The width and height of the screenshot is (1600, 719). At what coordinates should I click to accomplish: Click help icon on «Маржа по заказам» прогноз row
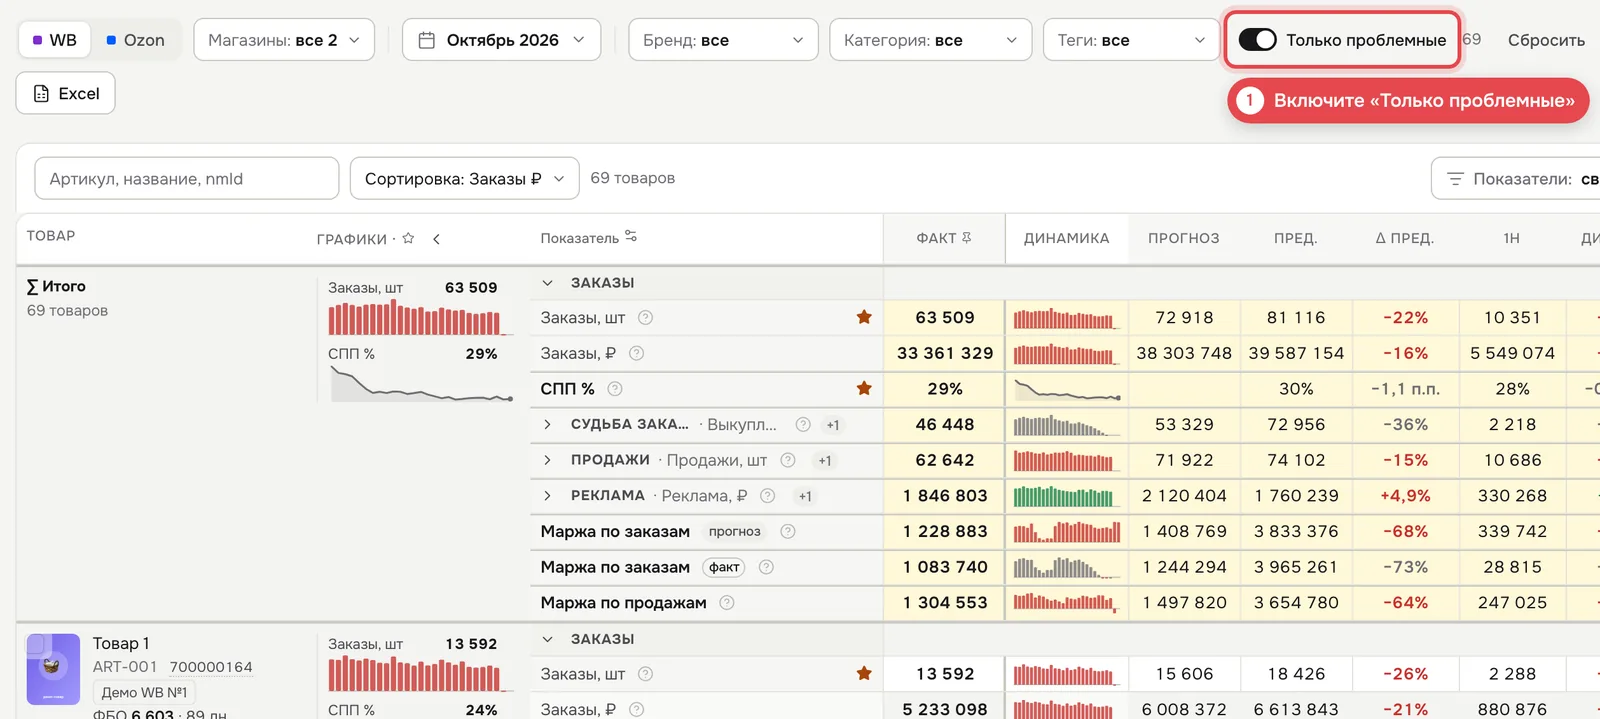(788, 532)
